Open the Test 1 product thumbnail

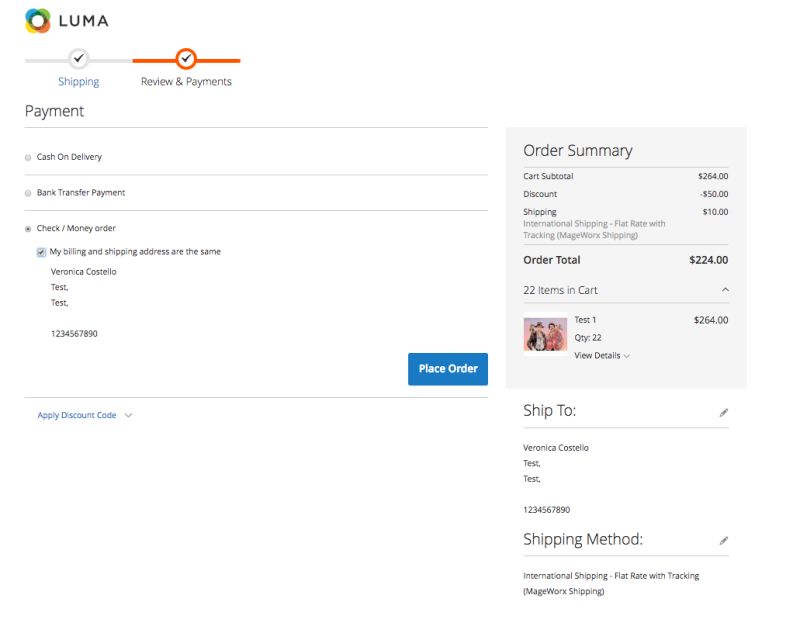click(x=545, y=334)
